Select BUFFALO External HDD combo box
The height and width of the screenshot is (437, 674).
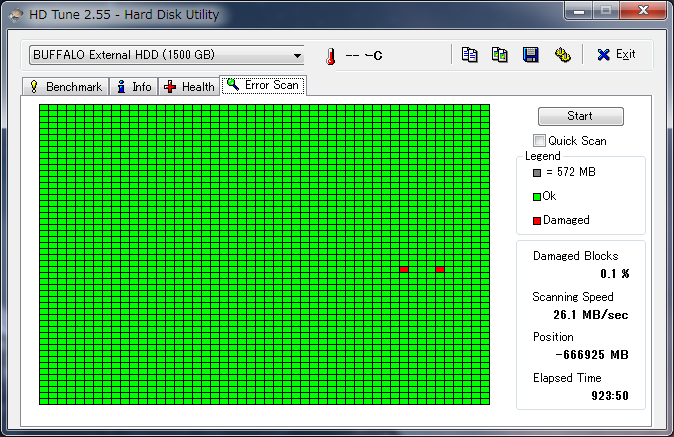pyautogui.click(x=166, y=55)
